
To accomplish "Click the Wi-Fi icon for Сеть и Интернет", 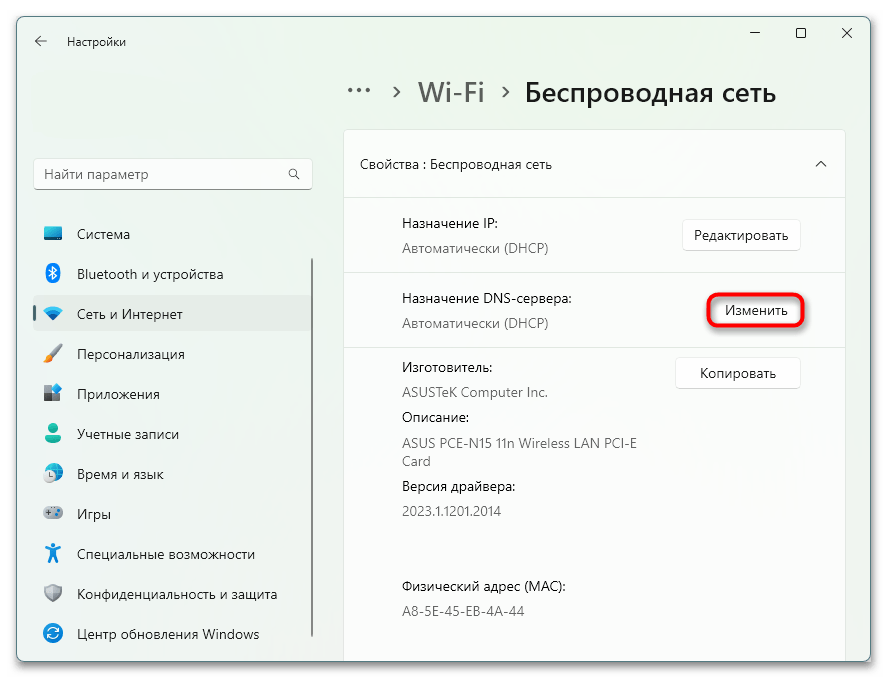I will (x=53, y=314).
